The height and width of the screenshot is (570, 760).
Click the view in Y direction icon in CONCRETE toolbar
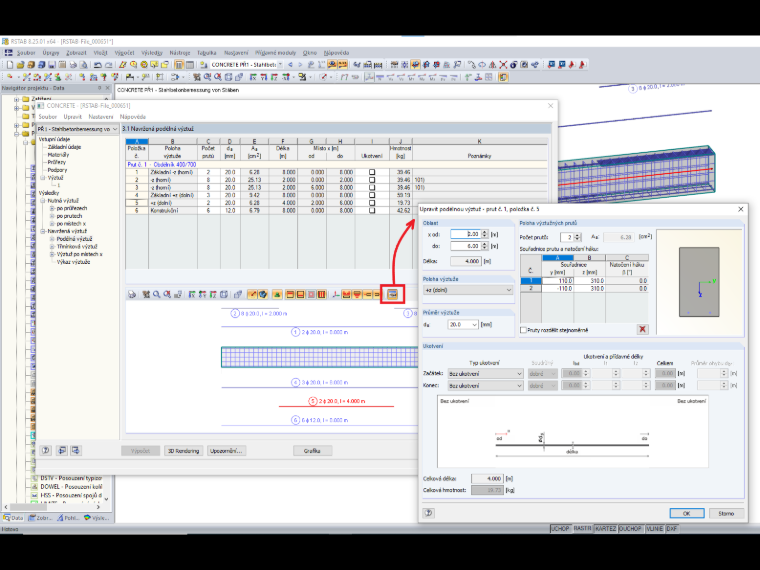click(x=203, y=295)
